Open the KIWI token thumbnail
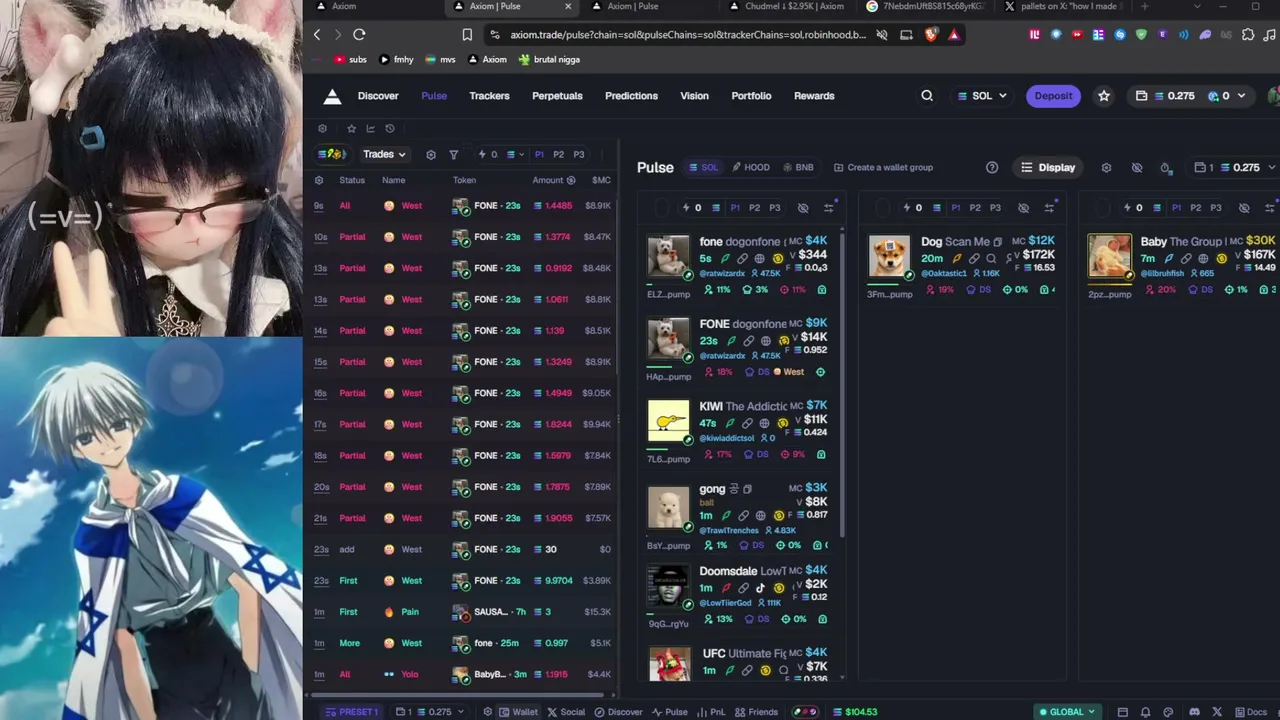The image size is (1280, 720). [668, 421]
